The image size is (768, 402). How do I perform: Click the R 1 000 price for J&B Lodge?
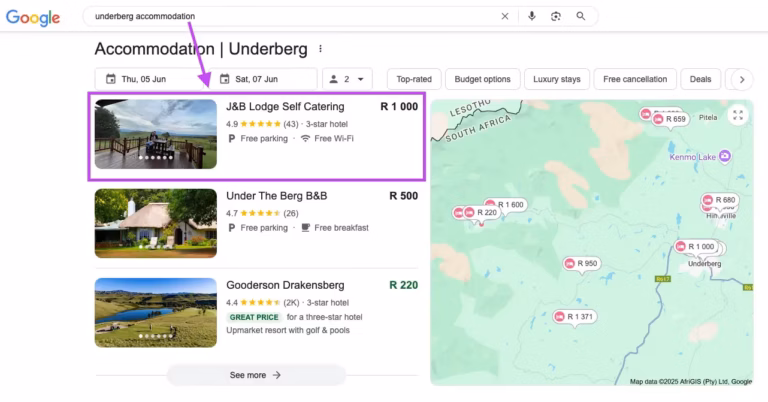point(399,107)
